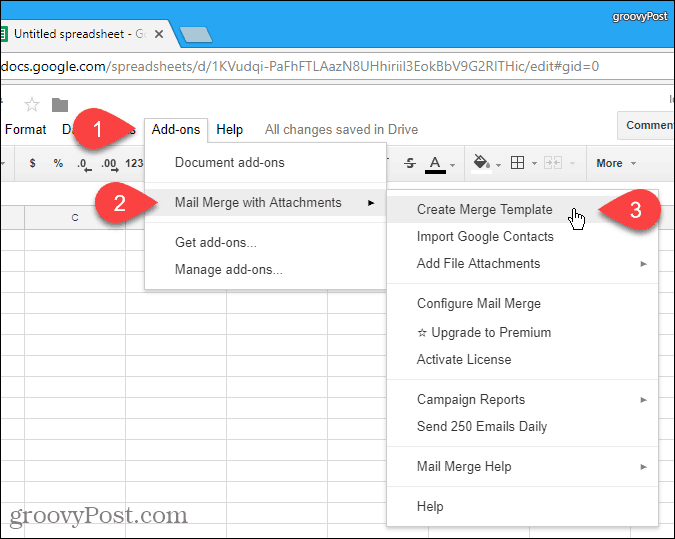Viewport: 675px width, 539px height.
Task: Open the Help menu in menu bar
Action: coord(229,130)
